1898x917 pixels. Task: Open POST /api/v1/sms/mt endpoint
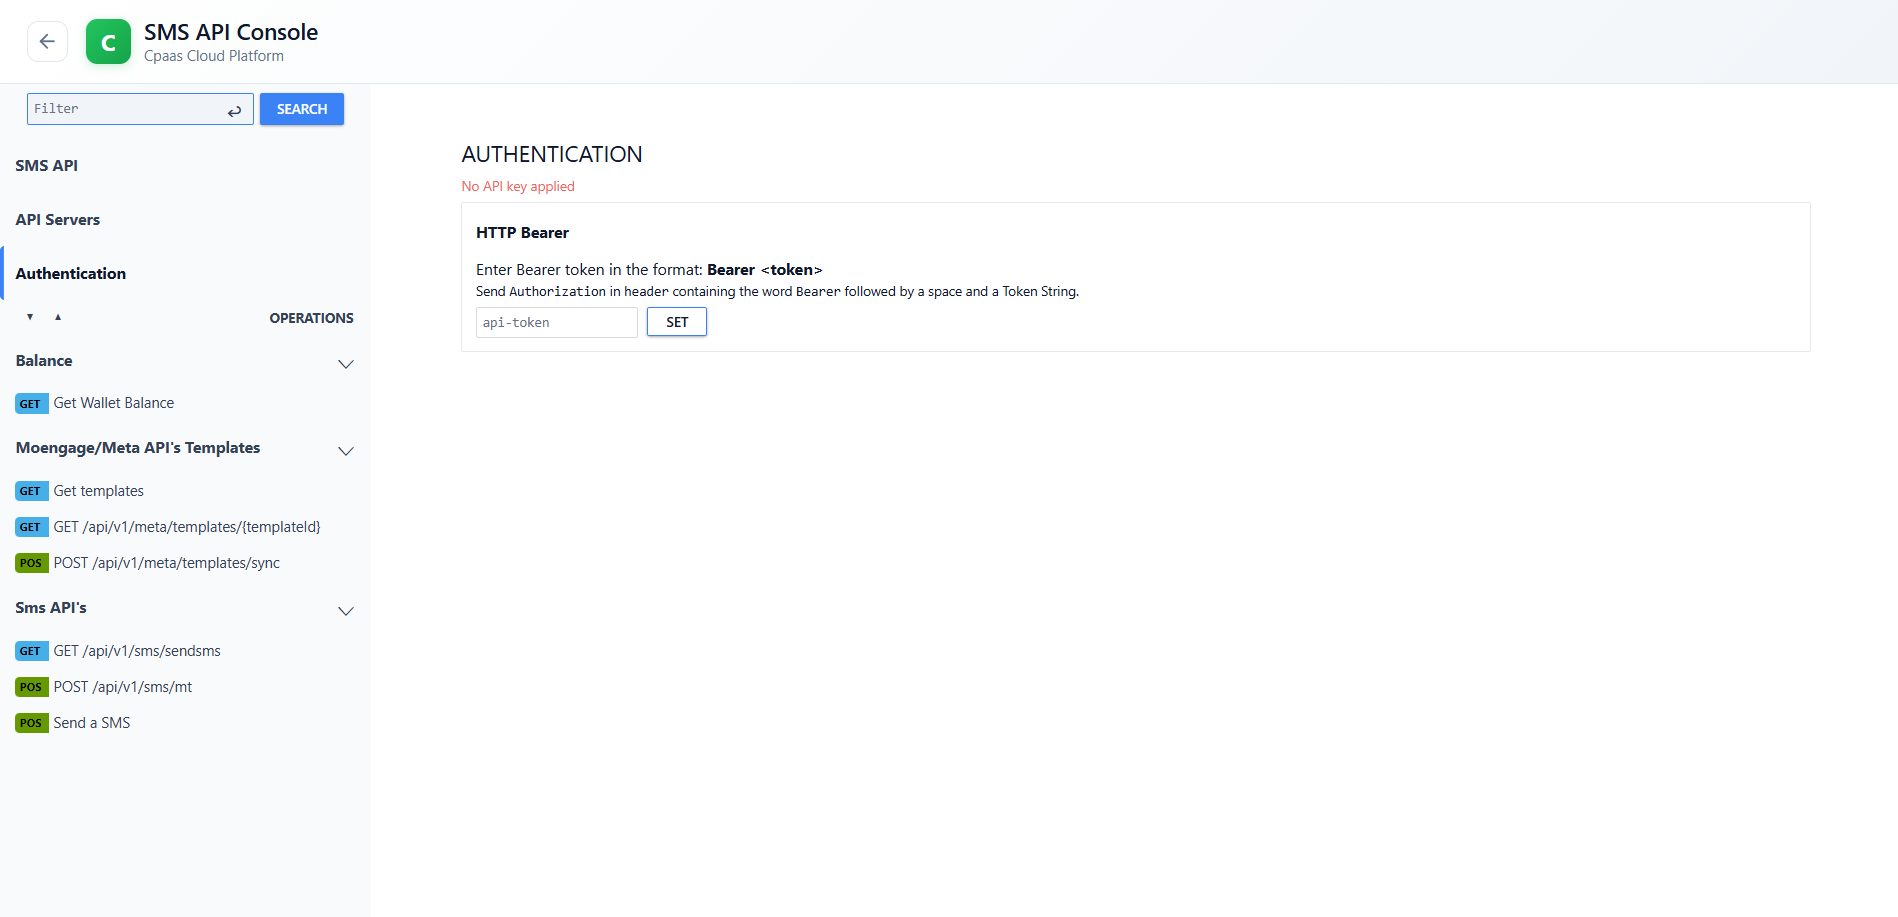[123, 687]
